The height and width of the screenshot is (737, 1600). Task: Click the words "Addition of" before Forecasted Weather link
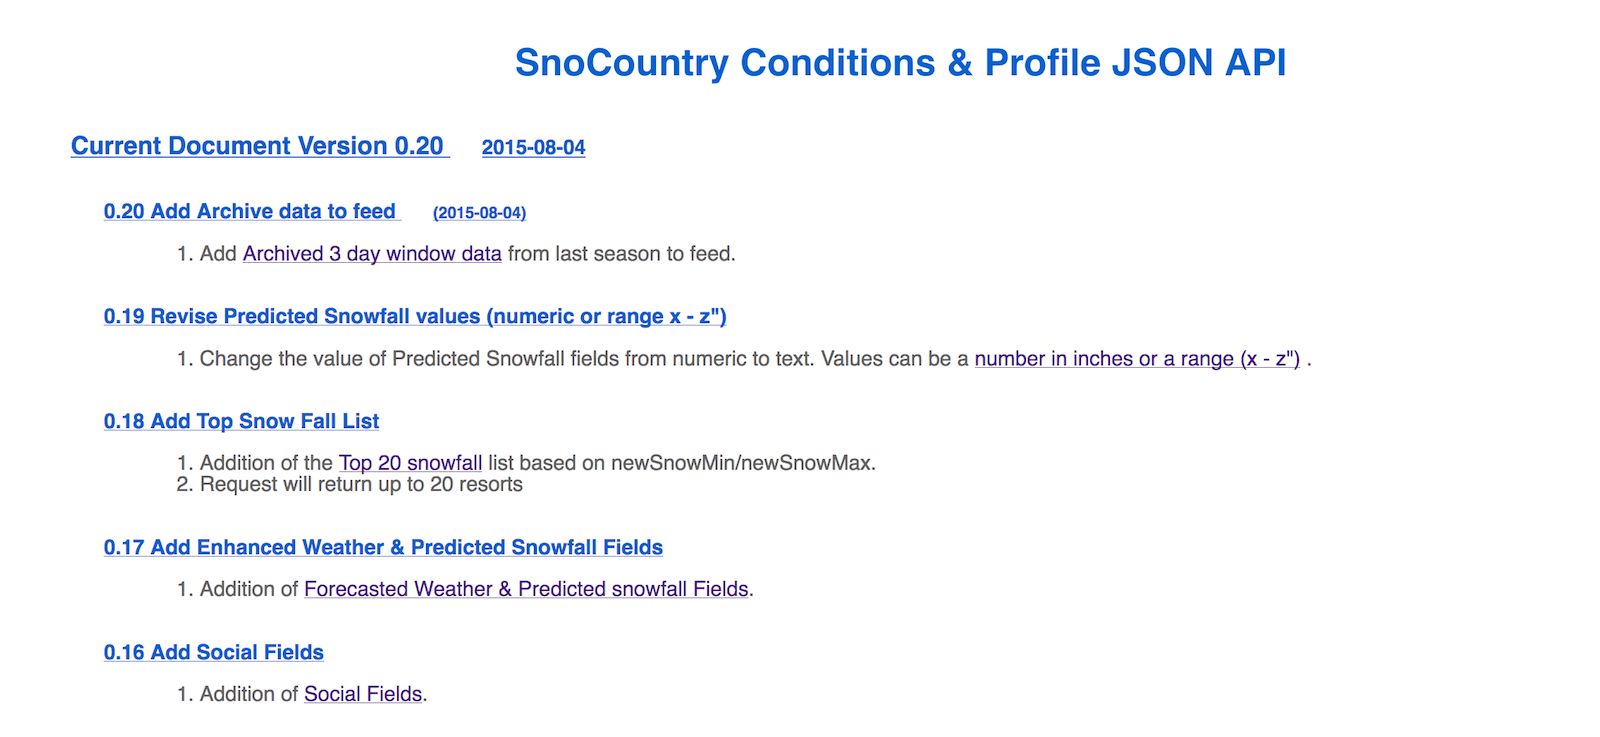249,590
